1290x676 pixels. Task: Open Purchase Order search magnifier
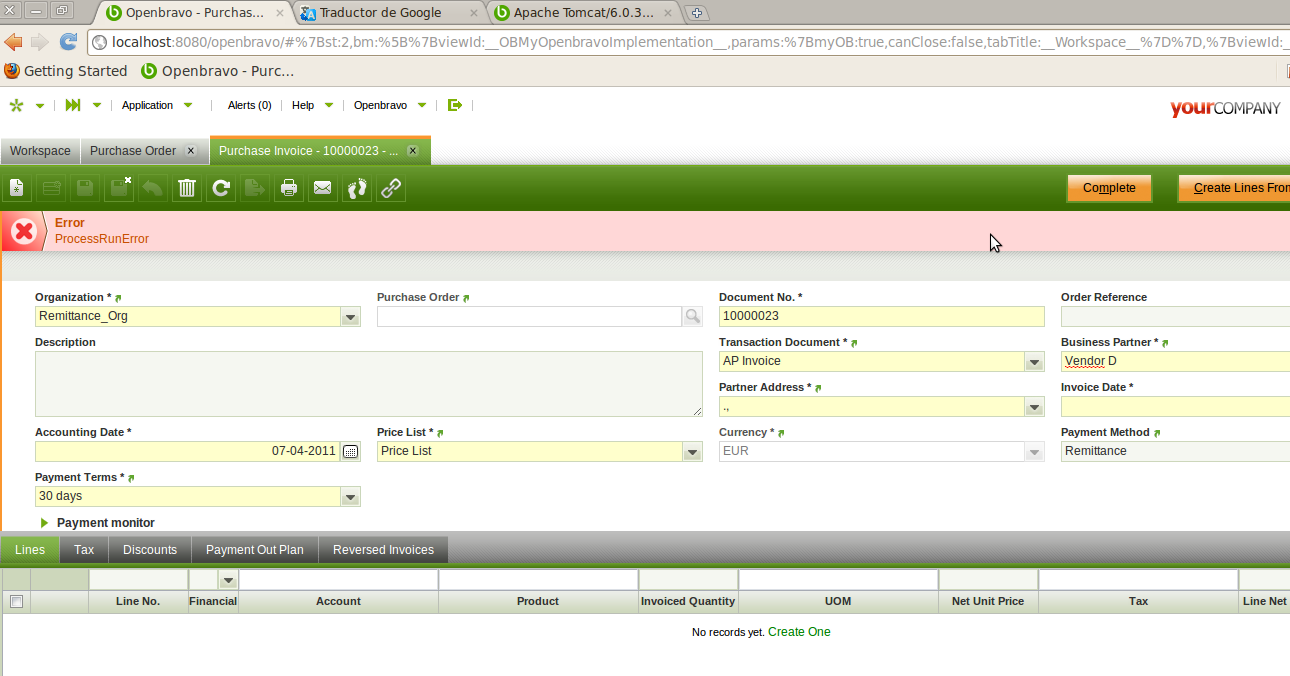click(692, 316)
